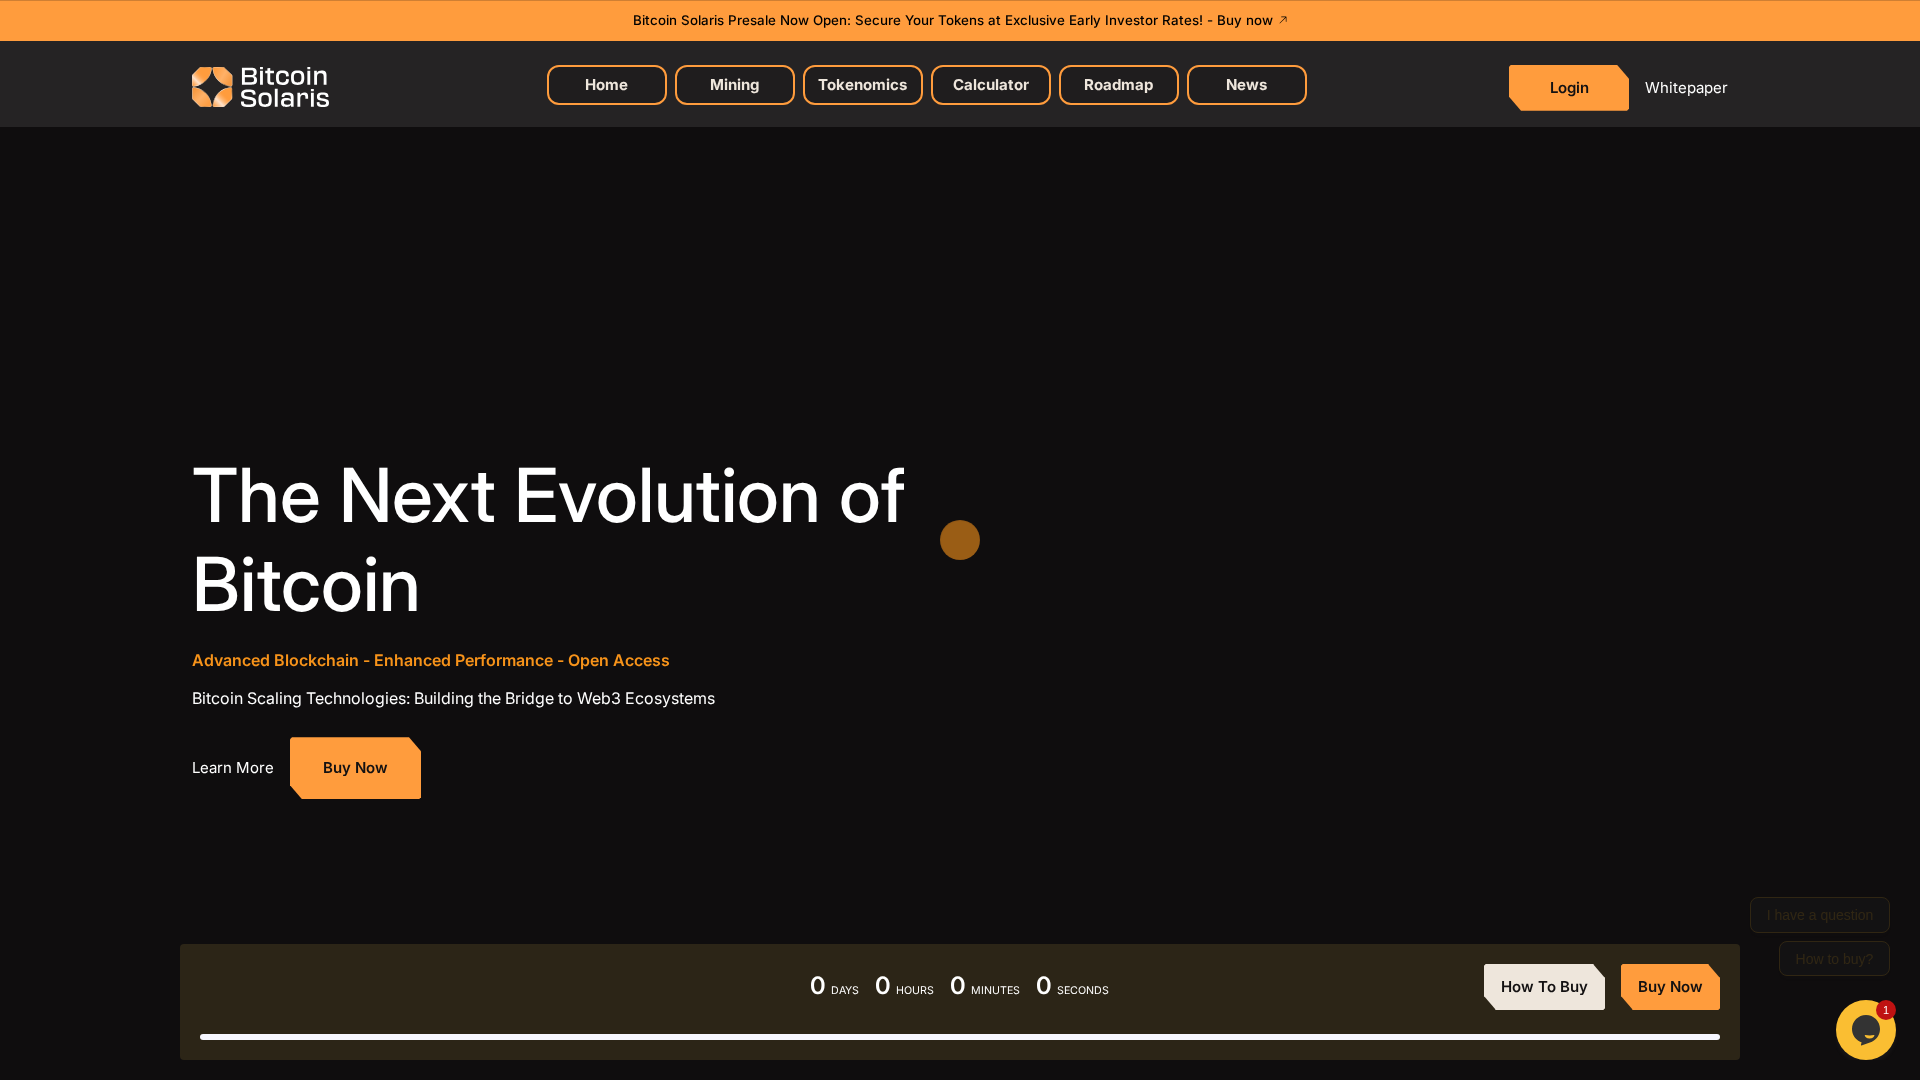Select the 'How to buy?' chat suggestion
This screenshot has height=1080, width=1920.
[x=1834, y=959]
